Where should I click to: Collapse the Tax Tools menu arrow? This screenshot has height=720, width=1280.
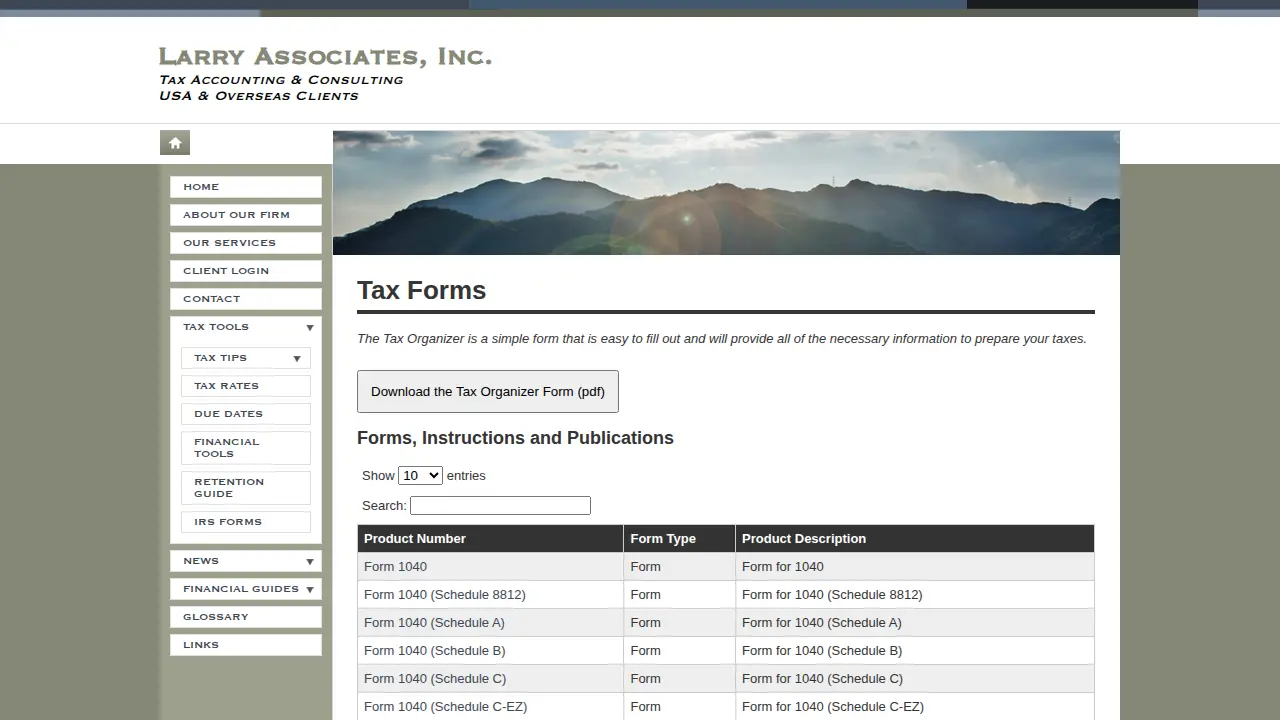[x=310, y=328]
